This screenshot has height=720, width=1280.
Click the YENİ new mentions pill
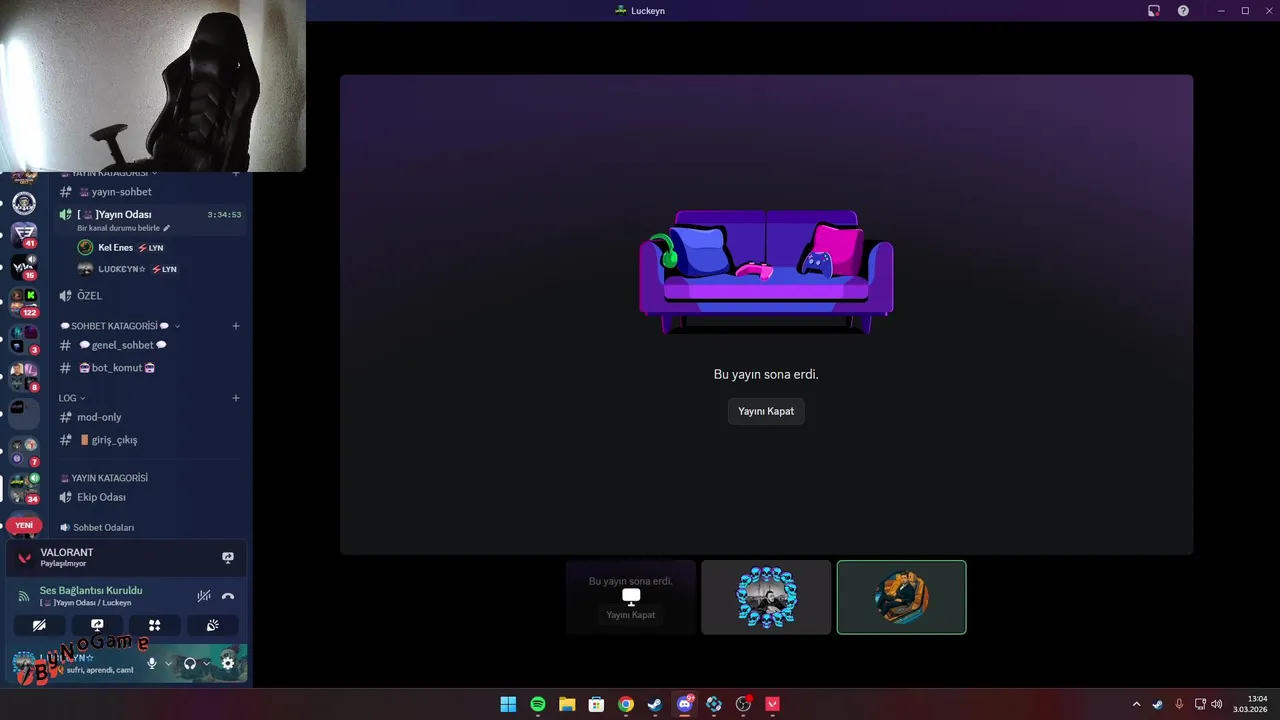[x=24, y=525]
